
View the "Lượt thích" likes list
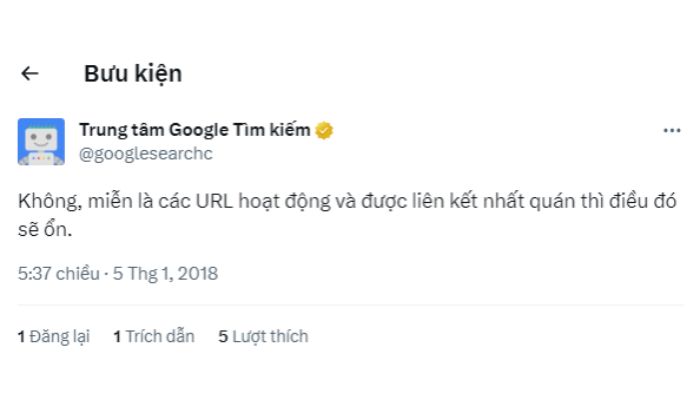270,336
